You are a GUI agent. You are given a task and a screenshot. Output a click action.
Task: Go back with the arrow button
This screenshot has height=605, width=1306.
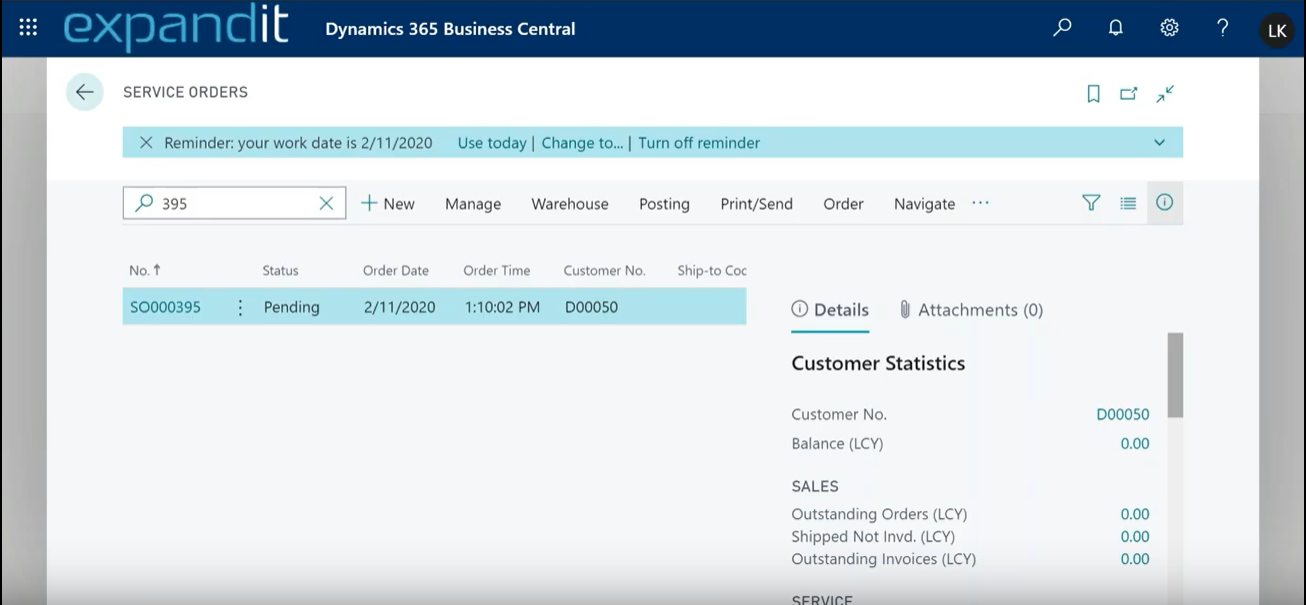[85, 92]
